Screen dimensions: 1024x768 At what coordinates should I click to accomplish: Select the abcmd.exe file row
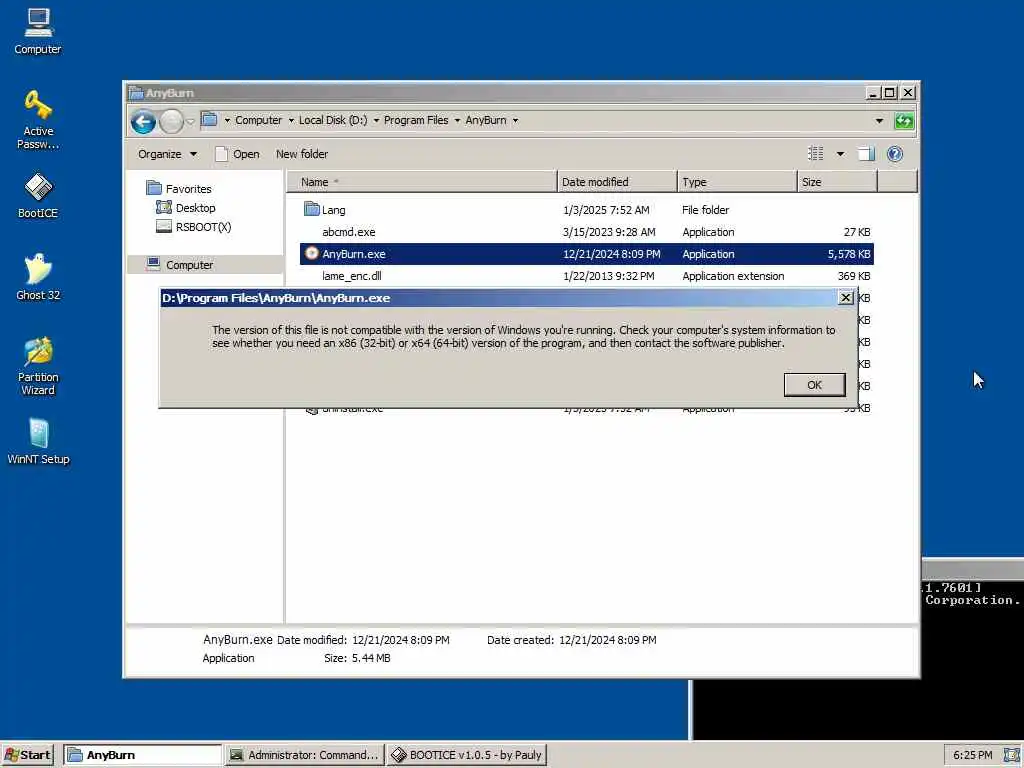pos(586,232)
